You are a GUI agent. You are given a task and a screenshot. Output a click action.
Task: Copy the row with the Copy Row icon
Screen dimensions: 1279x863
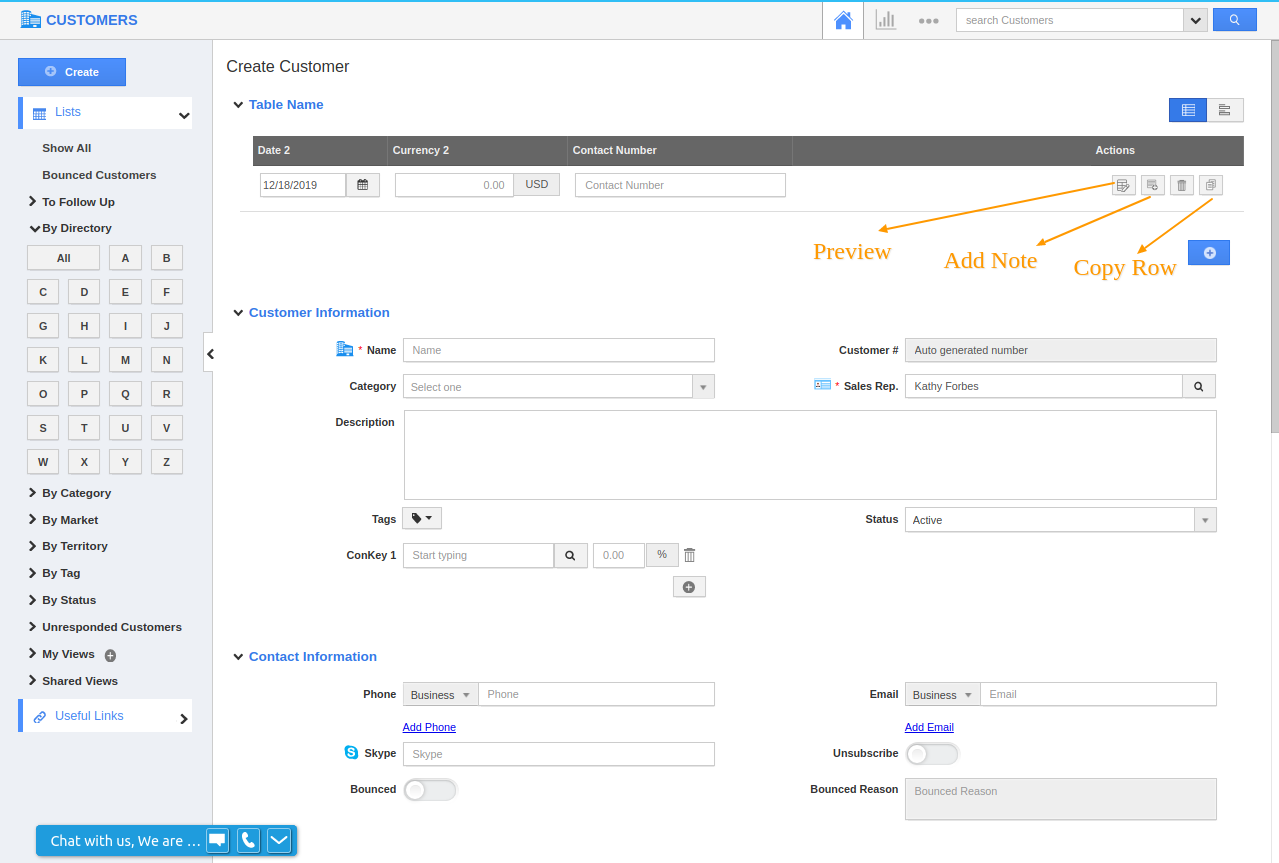tap(1210, 185)
